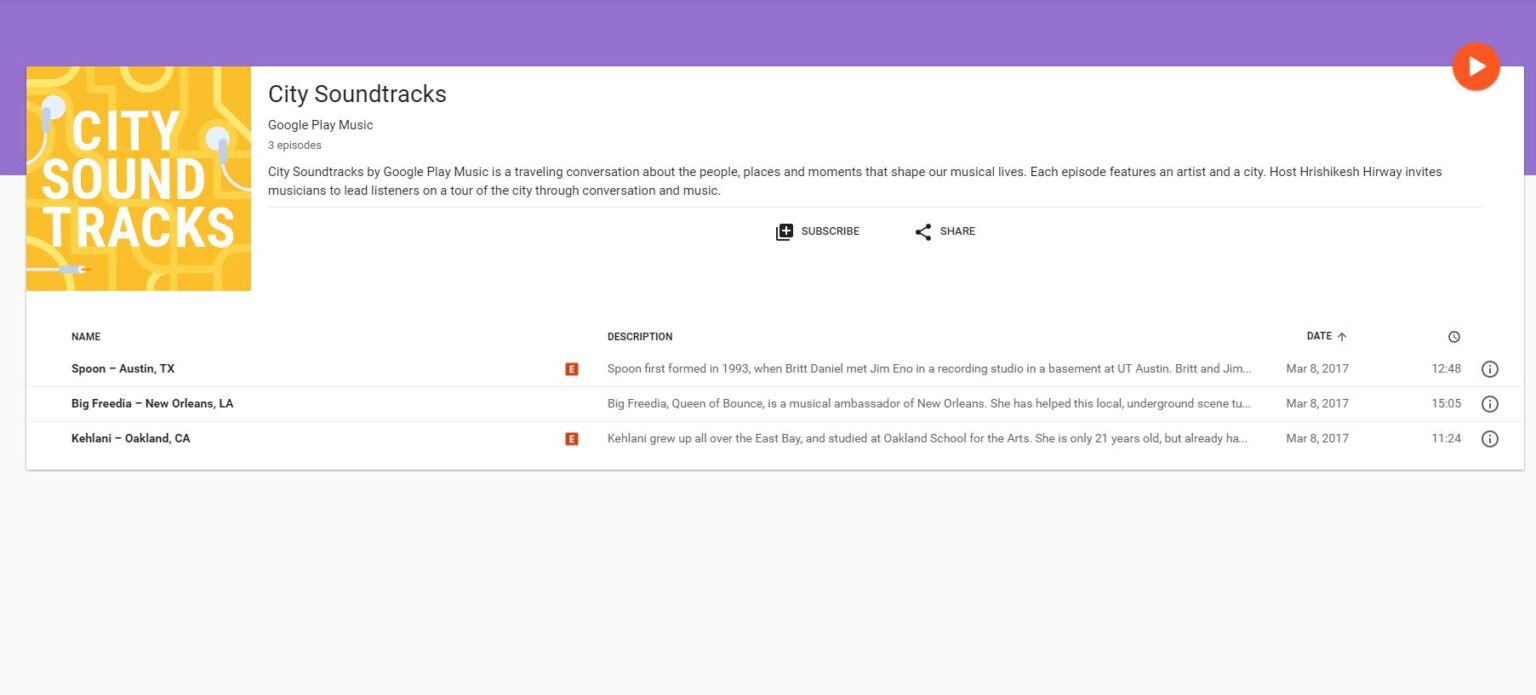Click the DATE column header
The image size is (1536, 695).
pyautogui.click(x=1317, y=336)
